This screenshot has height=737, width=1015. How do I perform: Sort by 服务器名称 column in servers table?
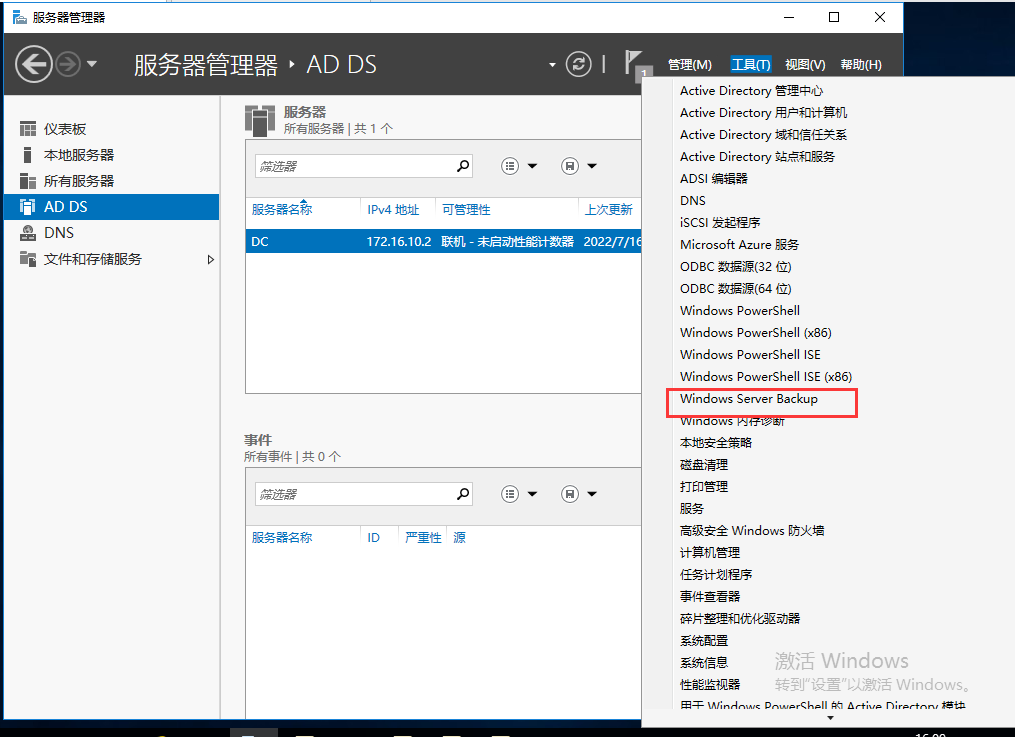282,210
